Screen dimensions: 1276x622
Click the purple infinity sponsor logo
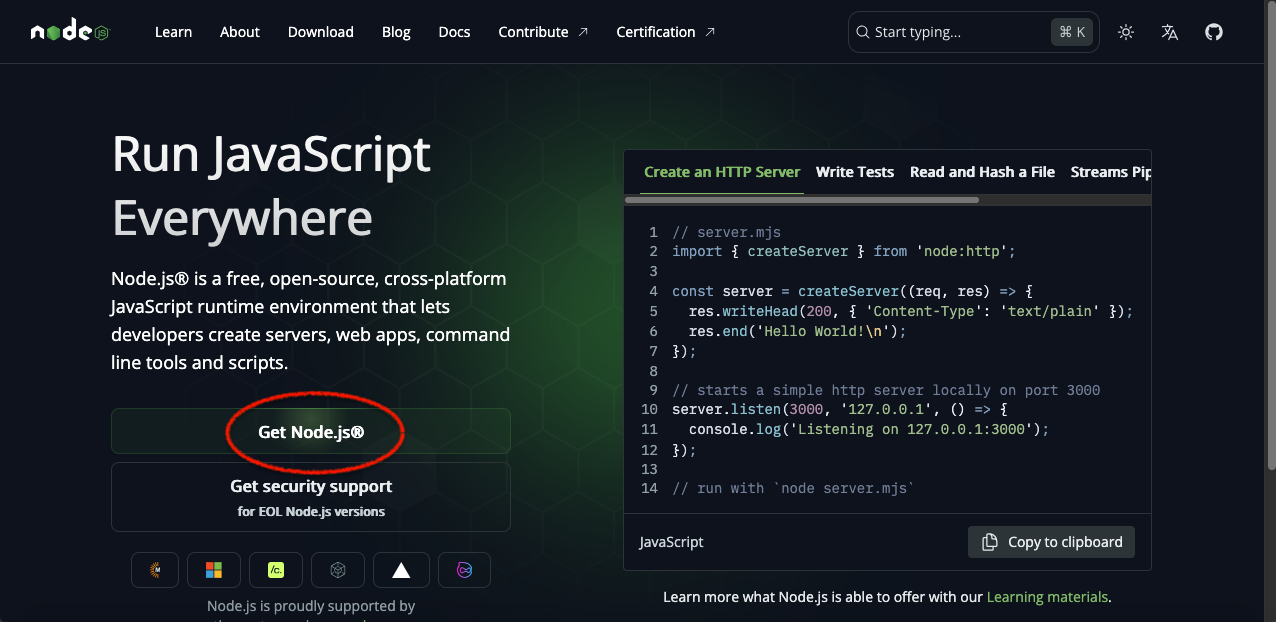tap(464, 570)
